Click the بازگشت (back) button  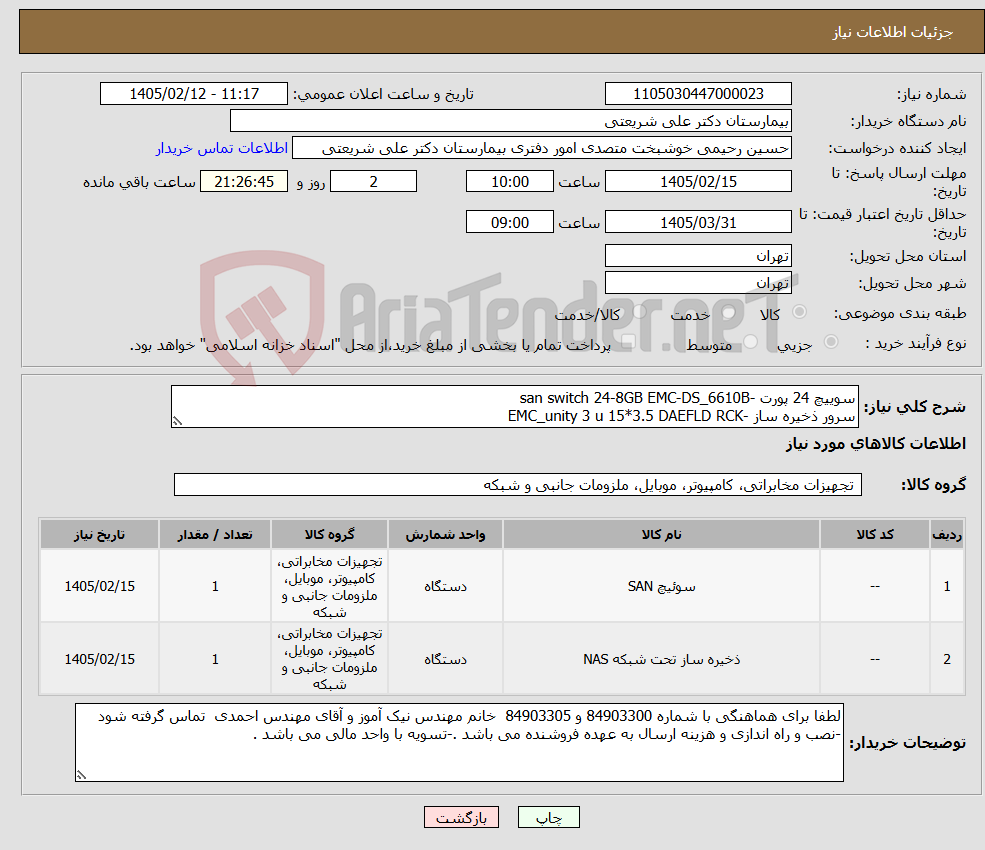[x=461, y=817]
